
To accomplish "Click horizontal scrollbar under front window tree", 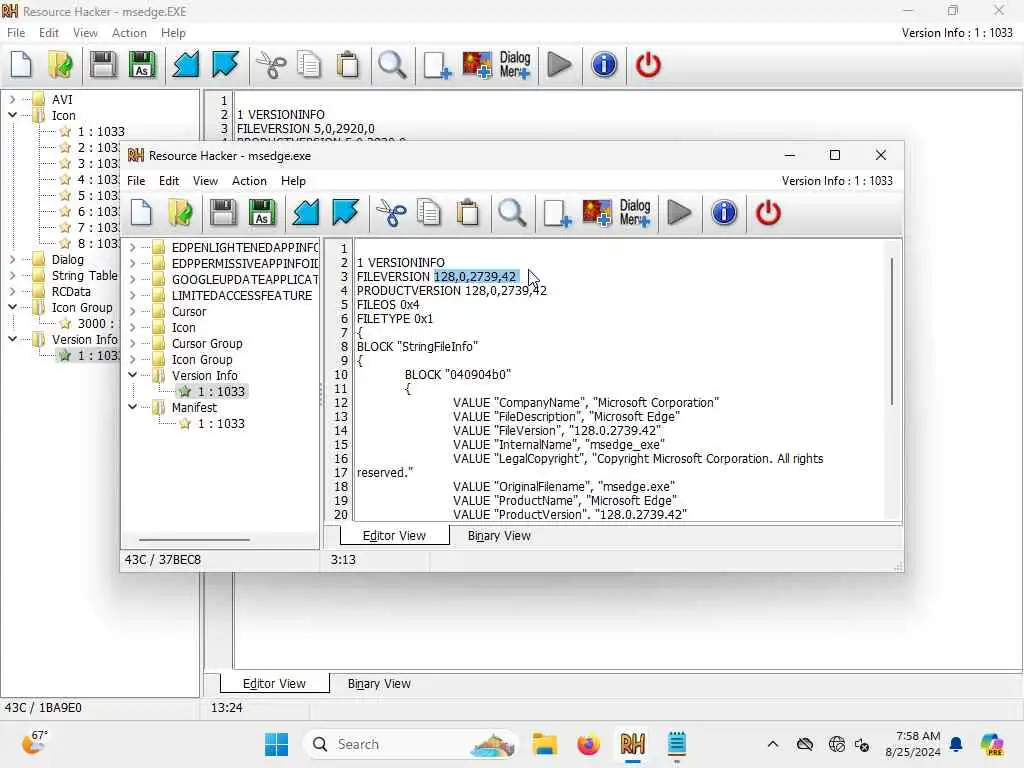I will [x=194, y=540].
